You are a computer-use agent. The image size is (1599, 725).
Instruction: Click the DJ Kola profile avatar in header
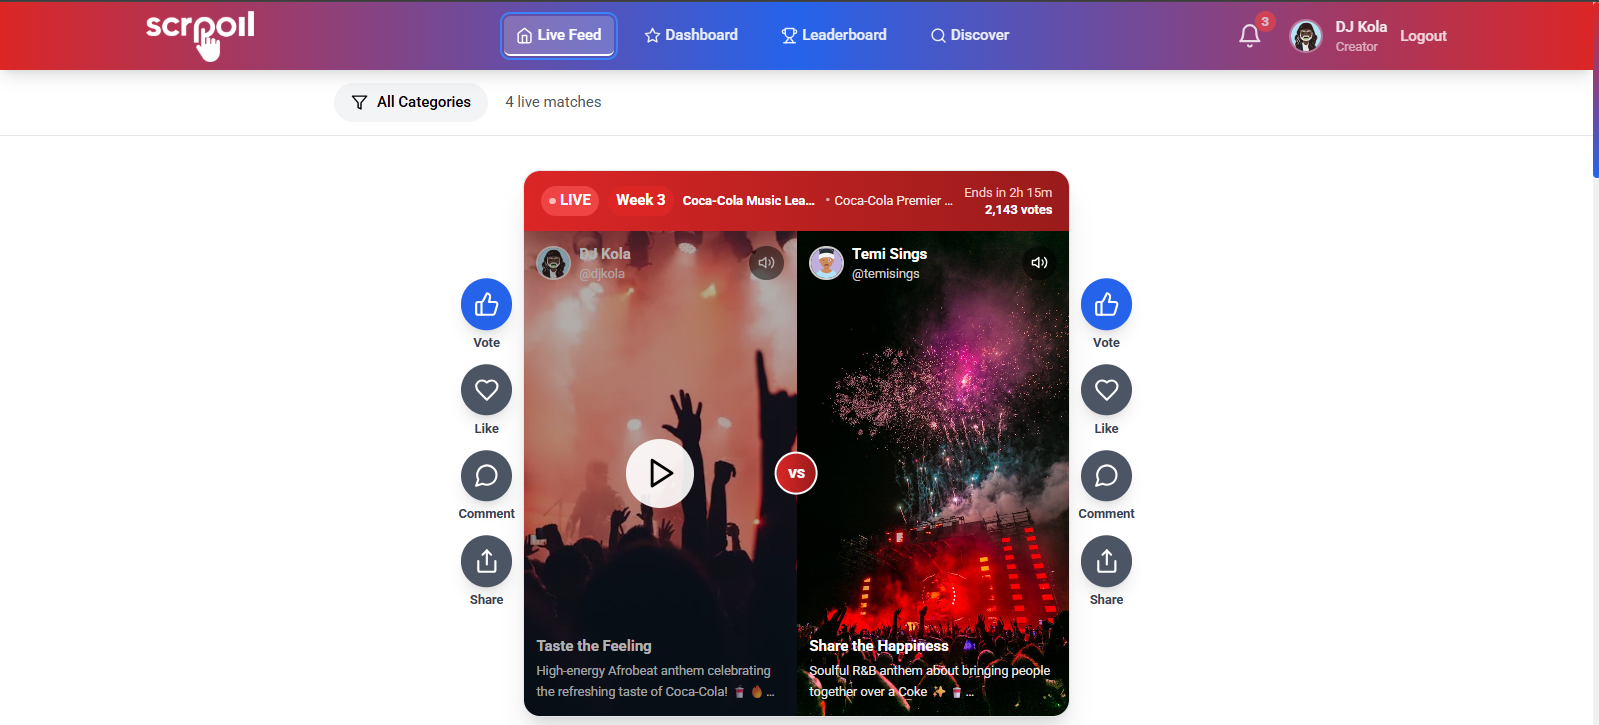(1306, 36)
